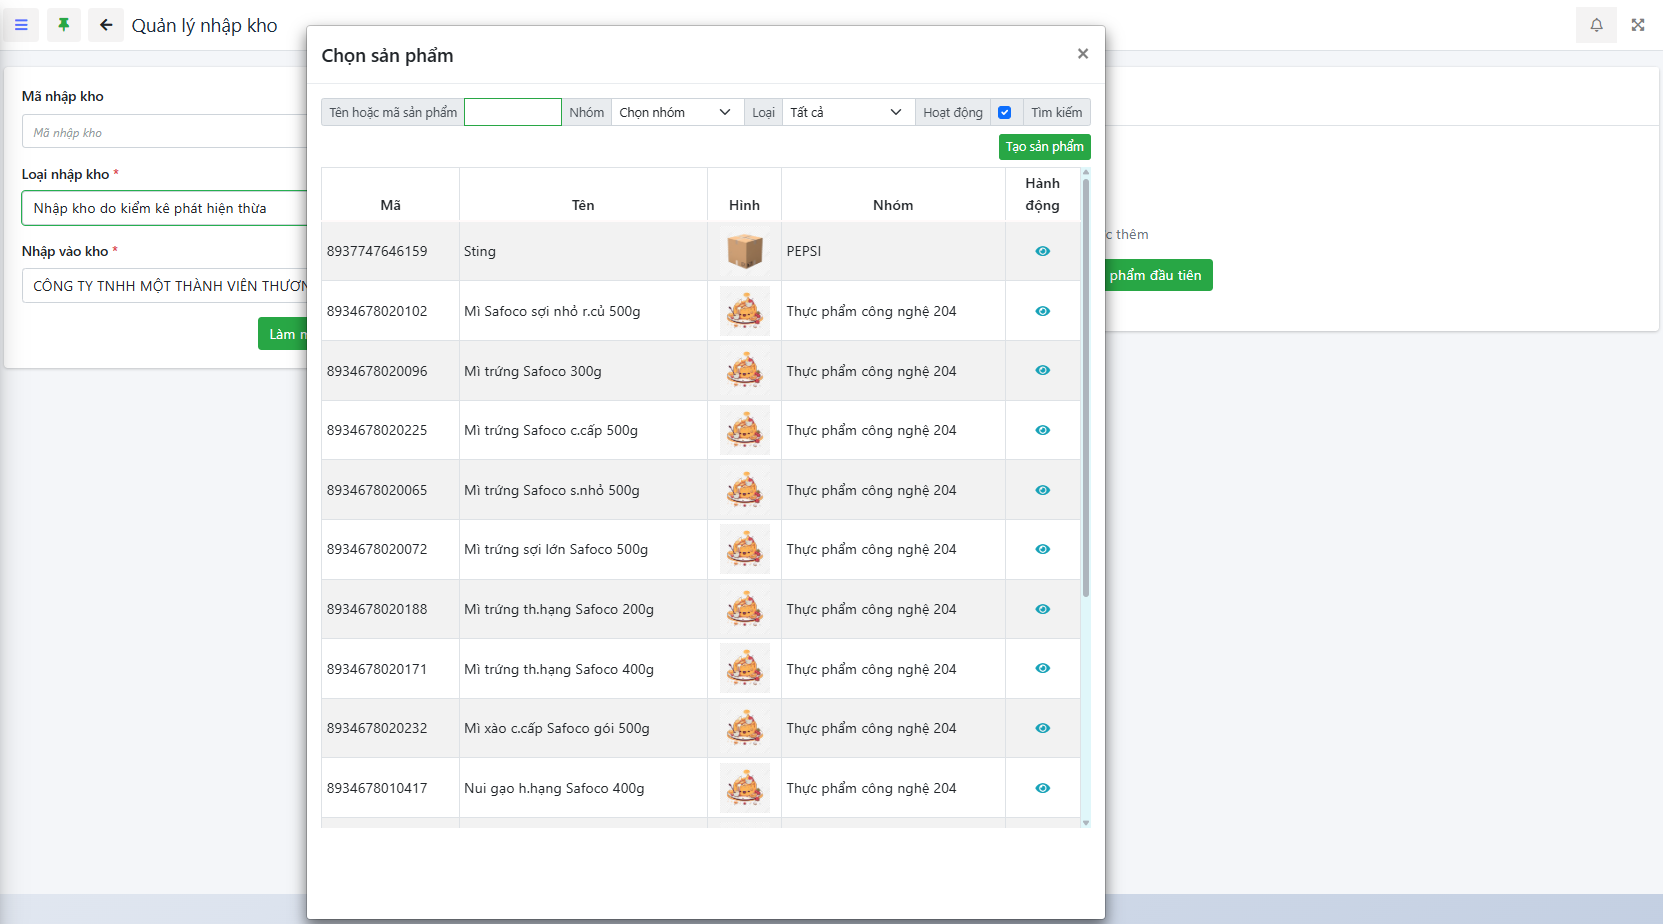Image resolution: width=1663 pixels, height=924 pixels.
Task: Click the Mì Safoco sợi nhỏ thumbnail
Action: [x=744, y=311]
